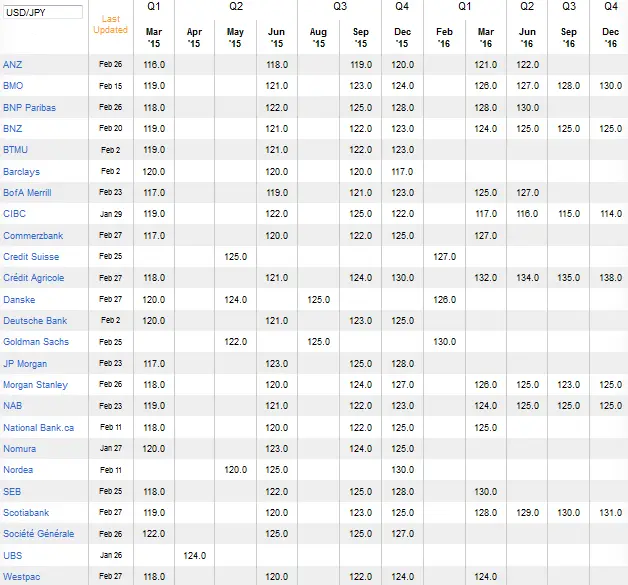Select Morgan Stanley's Sep '16 value 123.0

pyautogui.click(x=569, y=385)
